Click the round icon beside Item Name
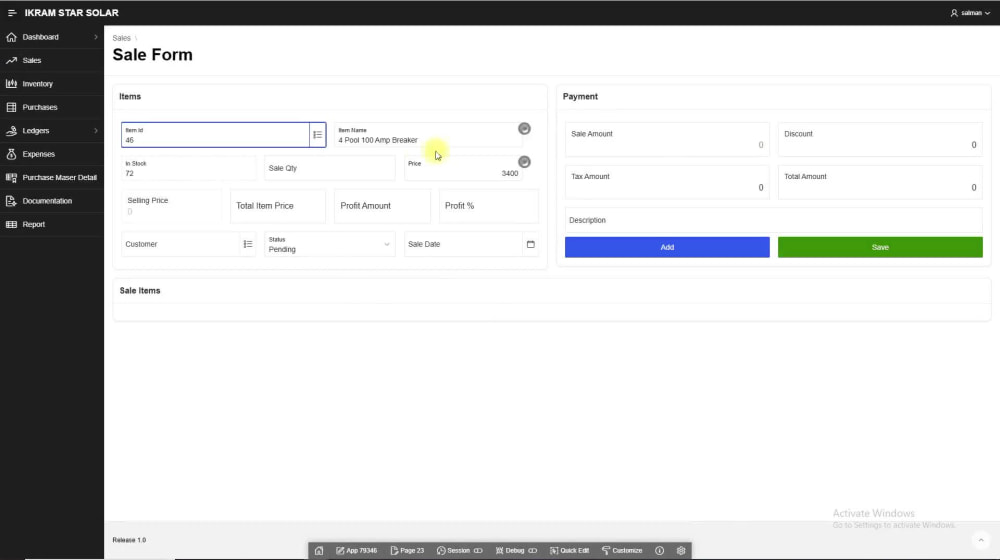This screenshot has width=1000, height=560. pyautogui.click(x=524, y=129)
